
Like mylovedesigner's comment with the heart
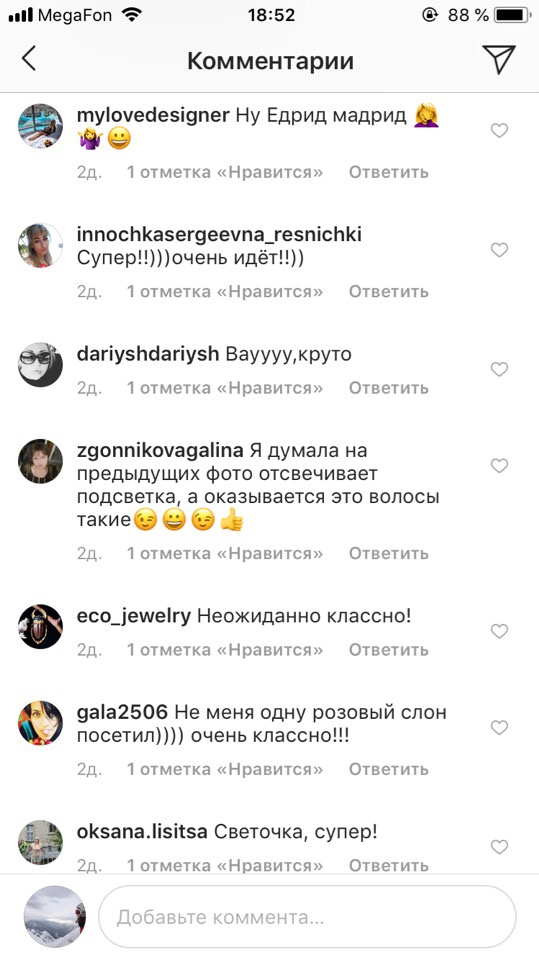[x=500, y=130]
